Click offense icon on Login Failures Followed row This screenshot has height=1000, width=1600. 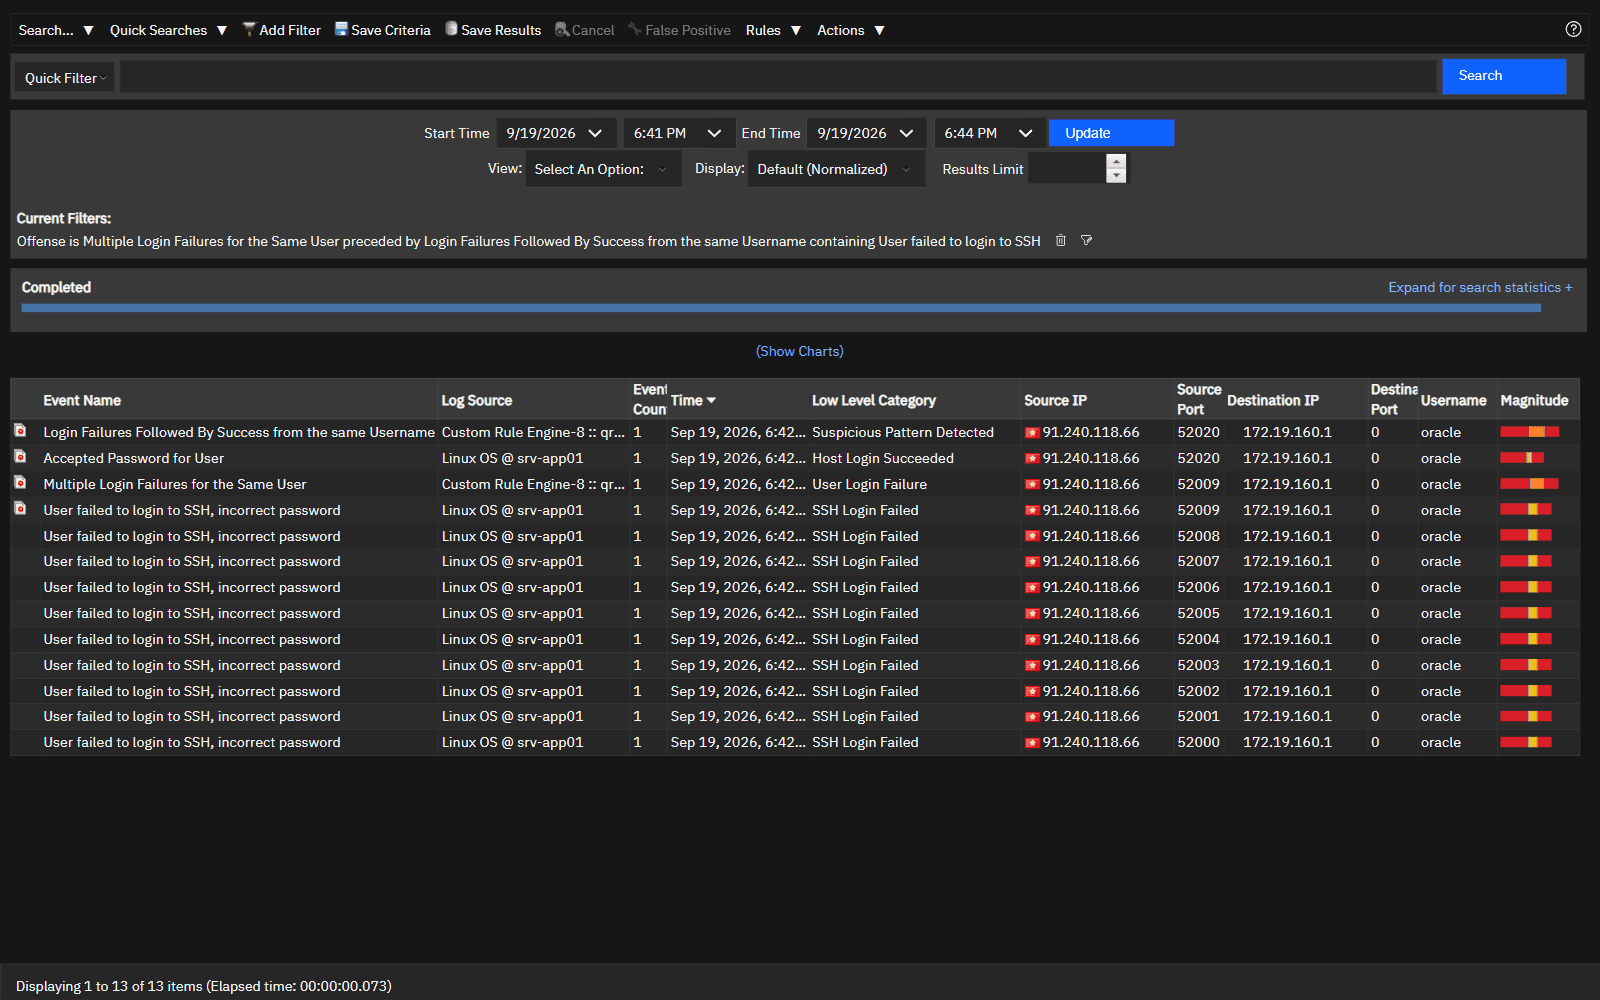pos(20,431)
